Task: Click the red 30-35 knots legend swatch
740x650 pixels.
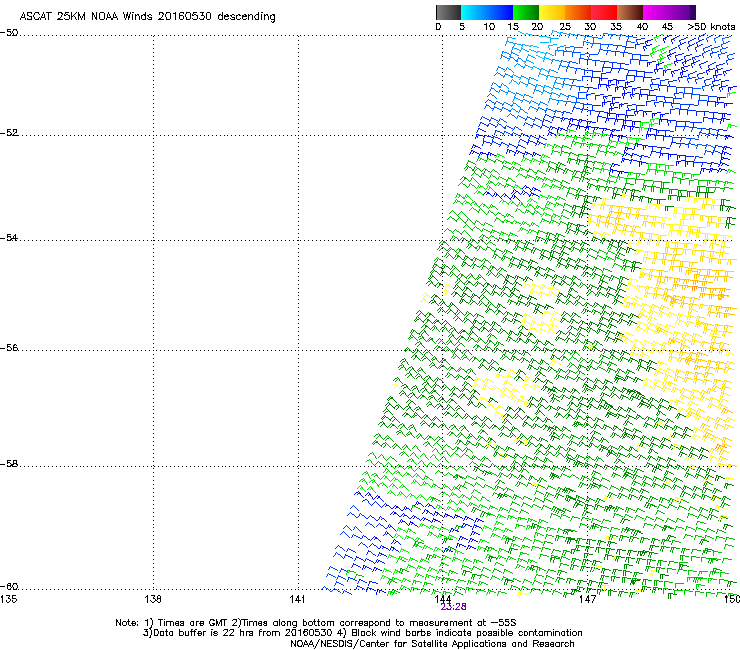Action: tap(604, 12)
